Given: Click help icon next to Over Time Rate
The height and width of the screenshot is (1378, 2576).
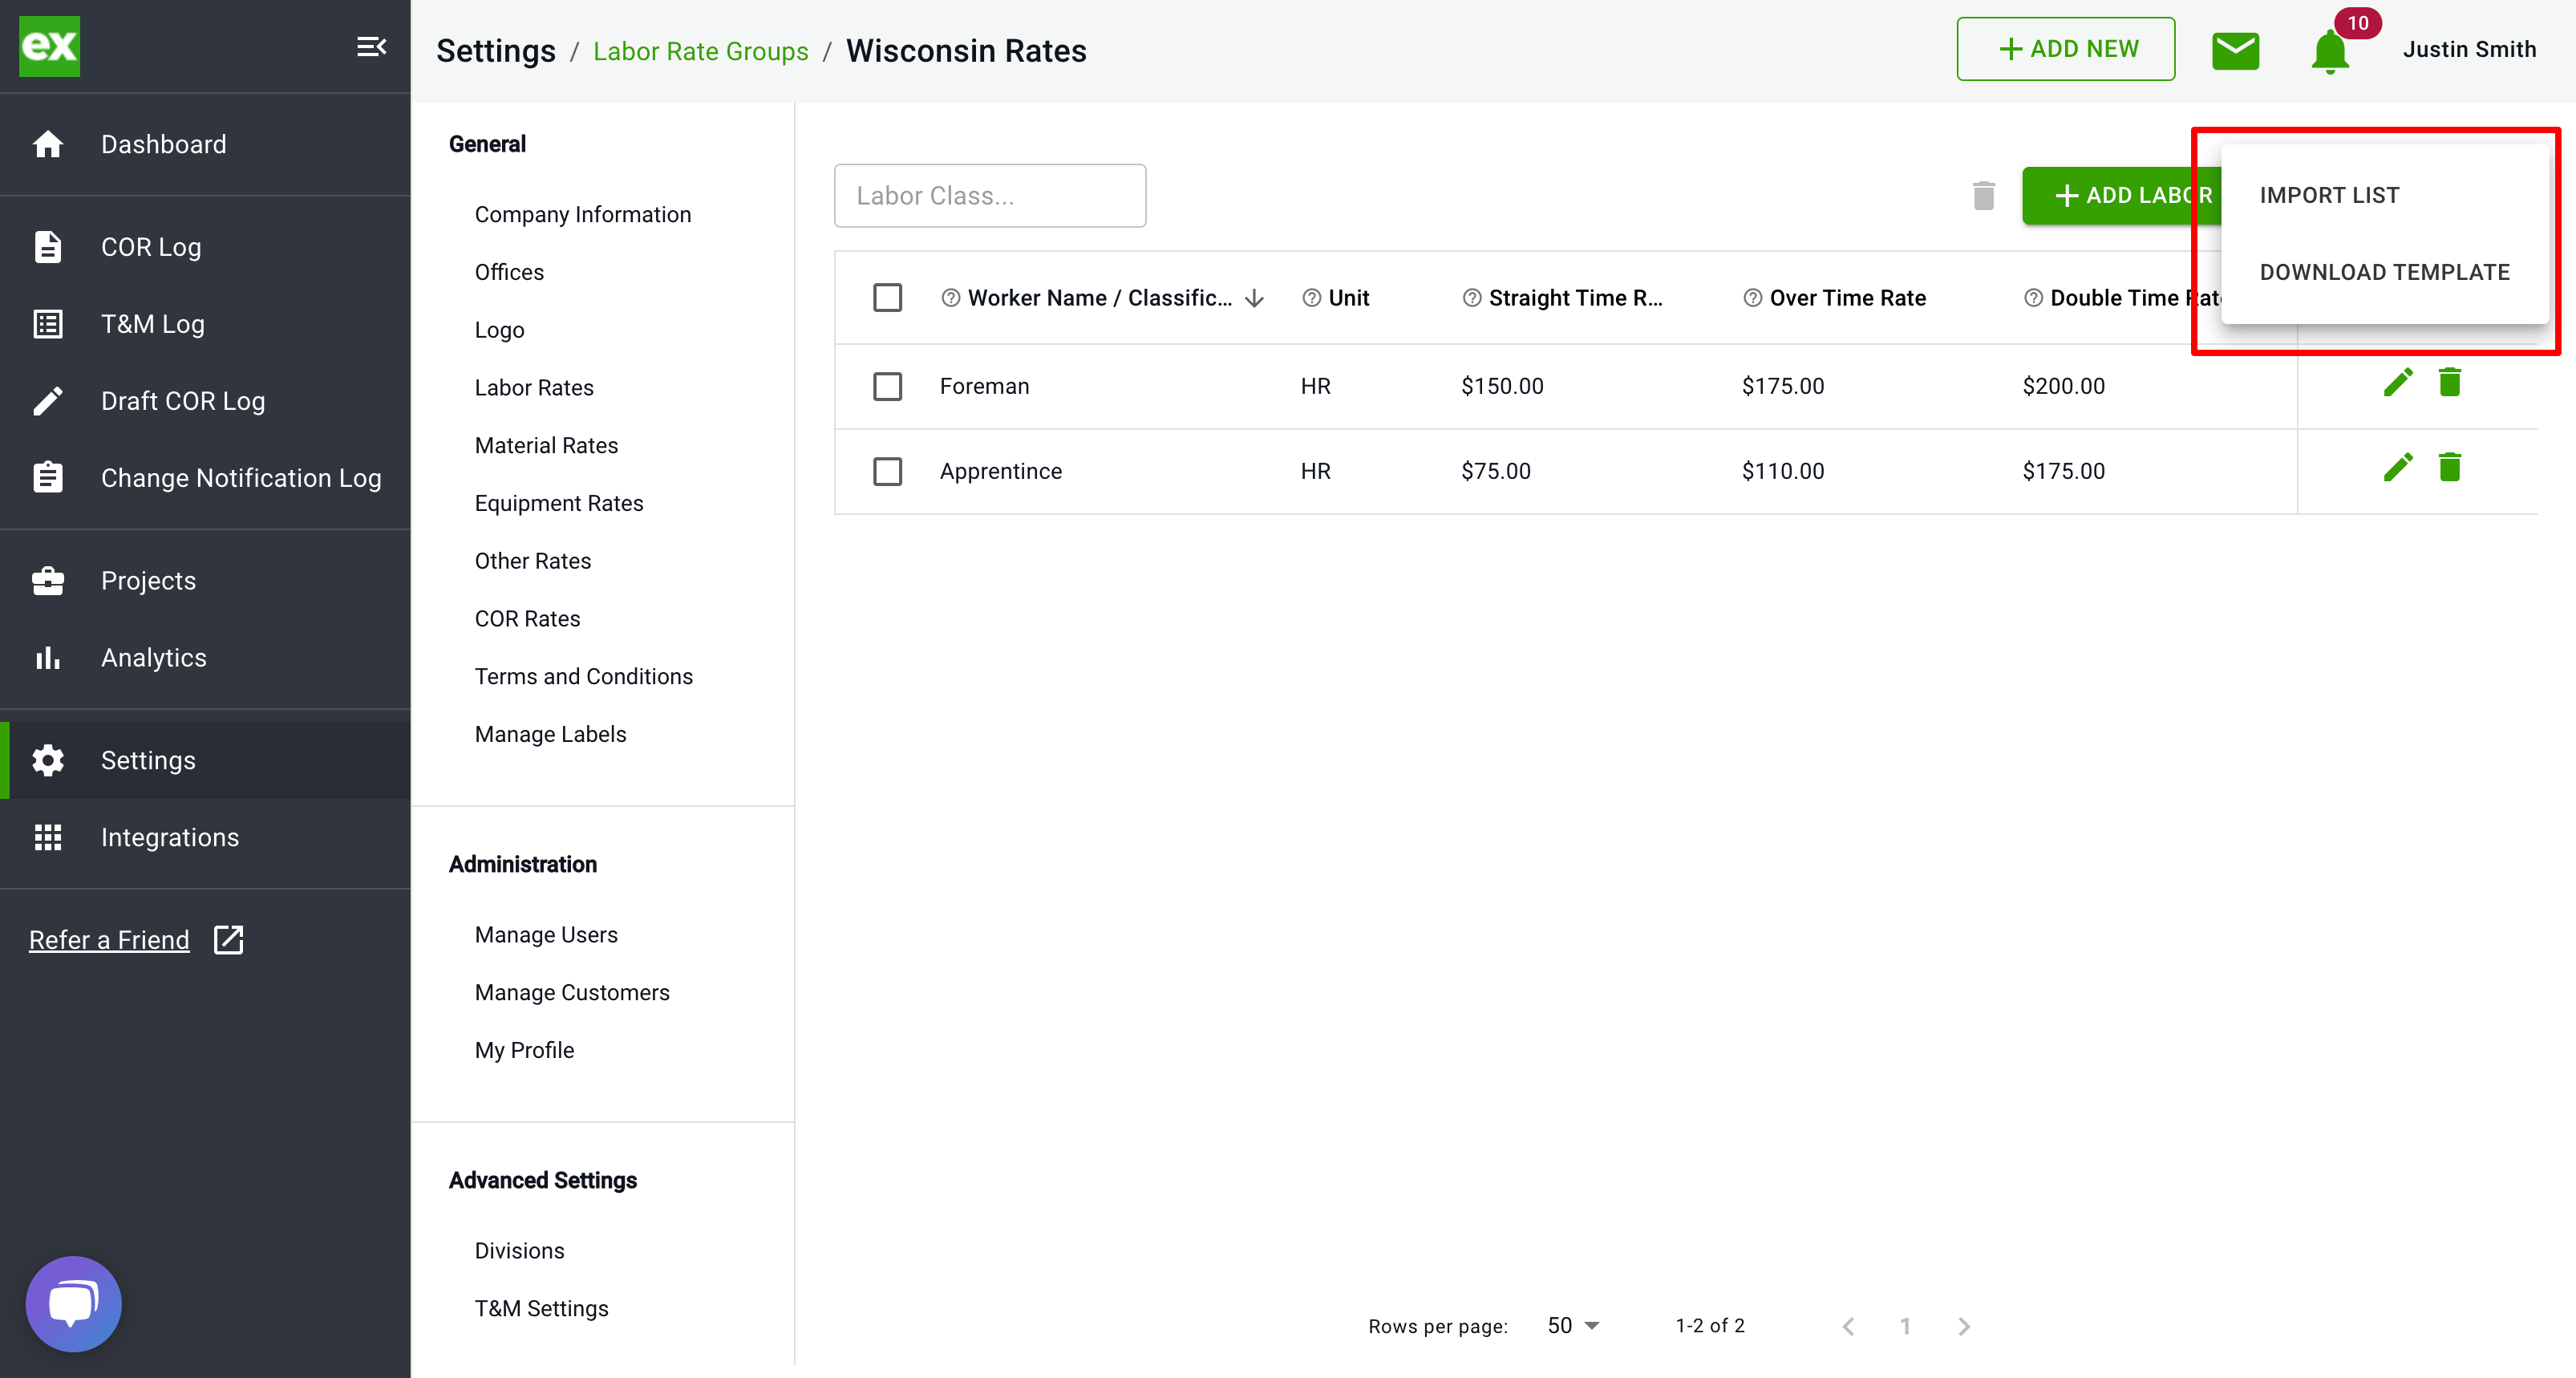Looking at the screenshot, I should (1753, 298).
